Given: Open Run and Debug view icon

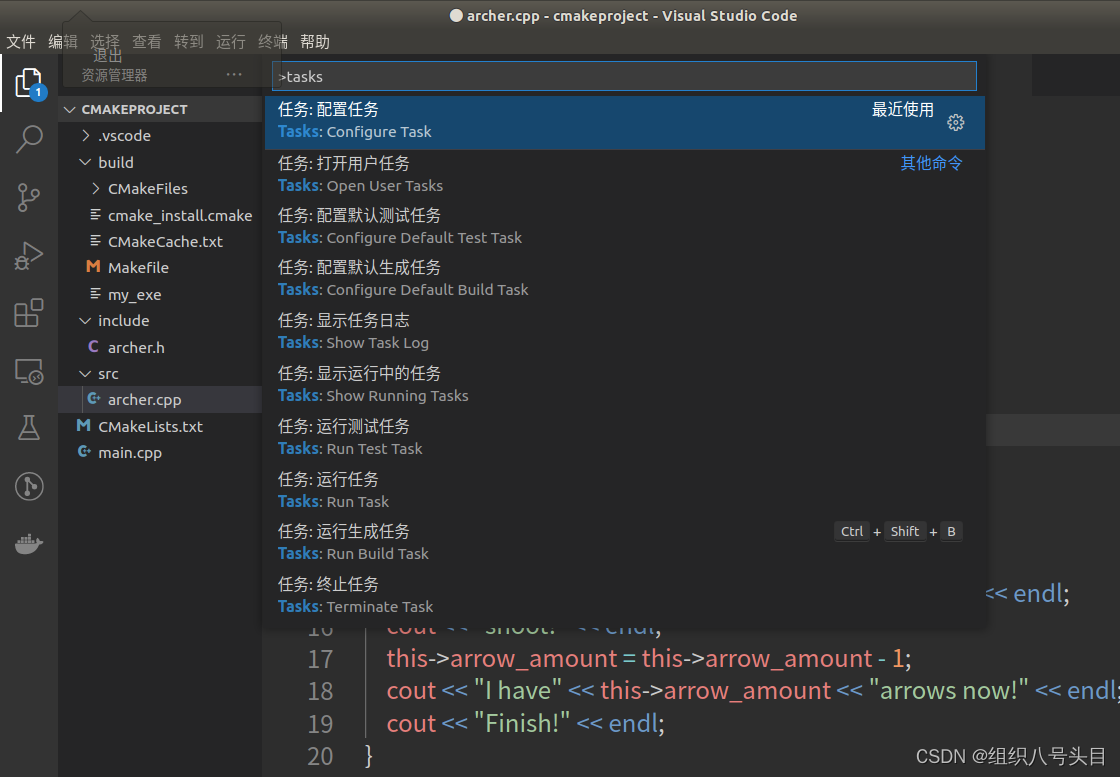Looking at the screenshot, I should 29,255.
